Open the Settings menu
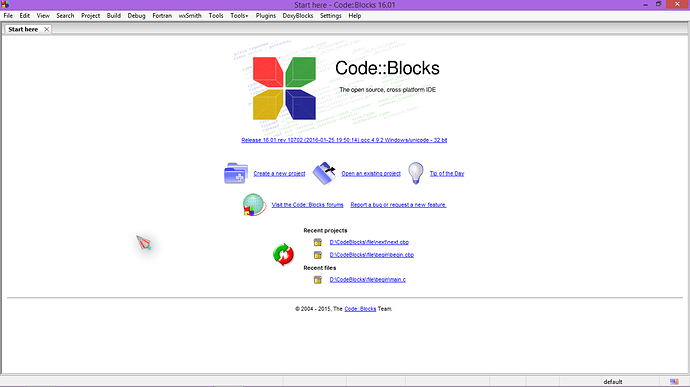The image size is (690, 387). point(330,15)
